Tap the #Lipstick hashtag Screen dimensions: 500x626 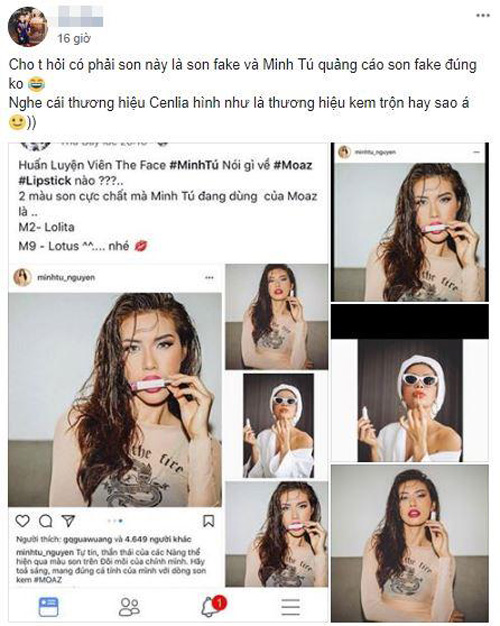pos(45,180)
